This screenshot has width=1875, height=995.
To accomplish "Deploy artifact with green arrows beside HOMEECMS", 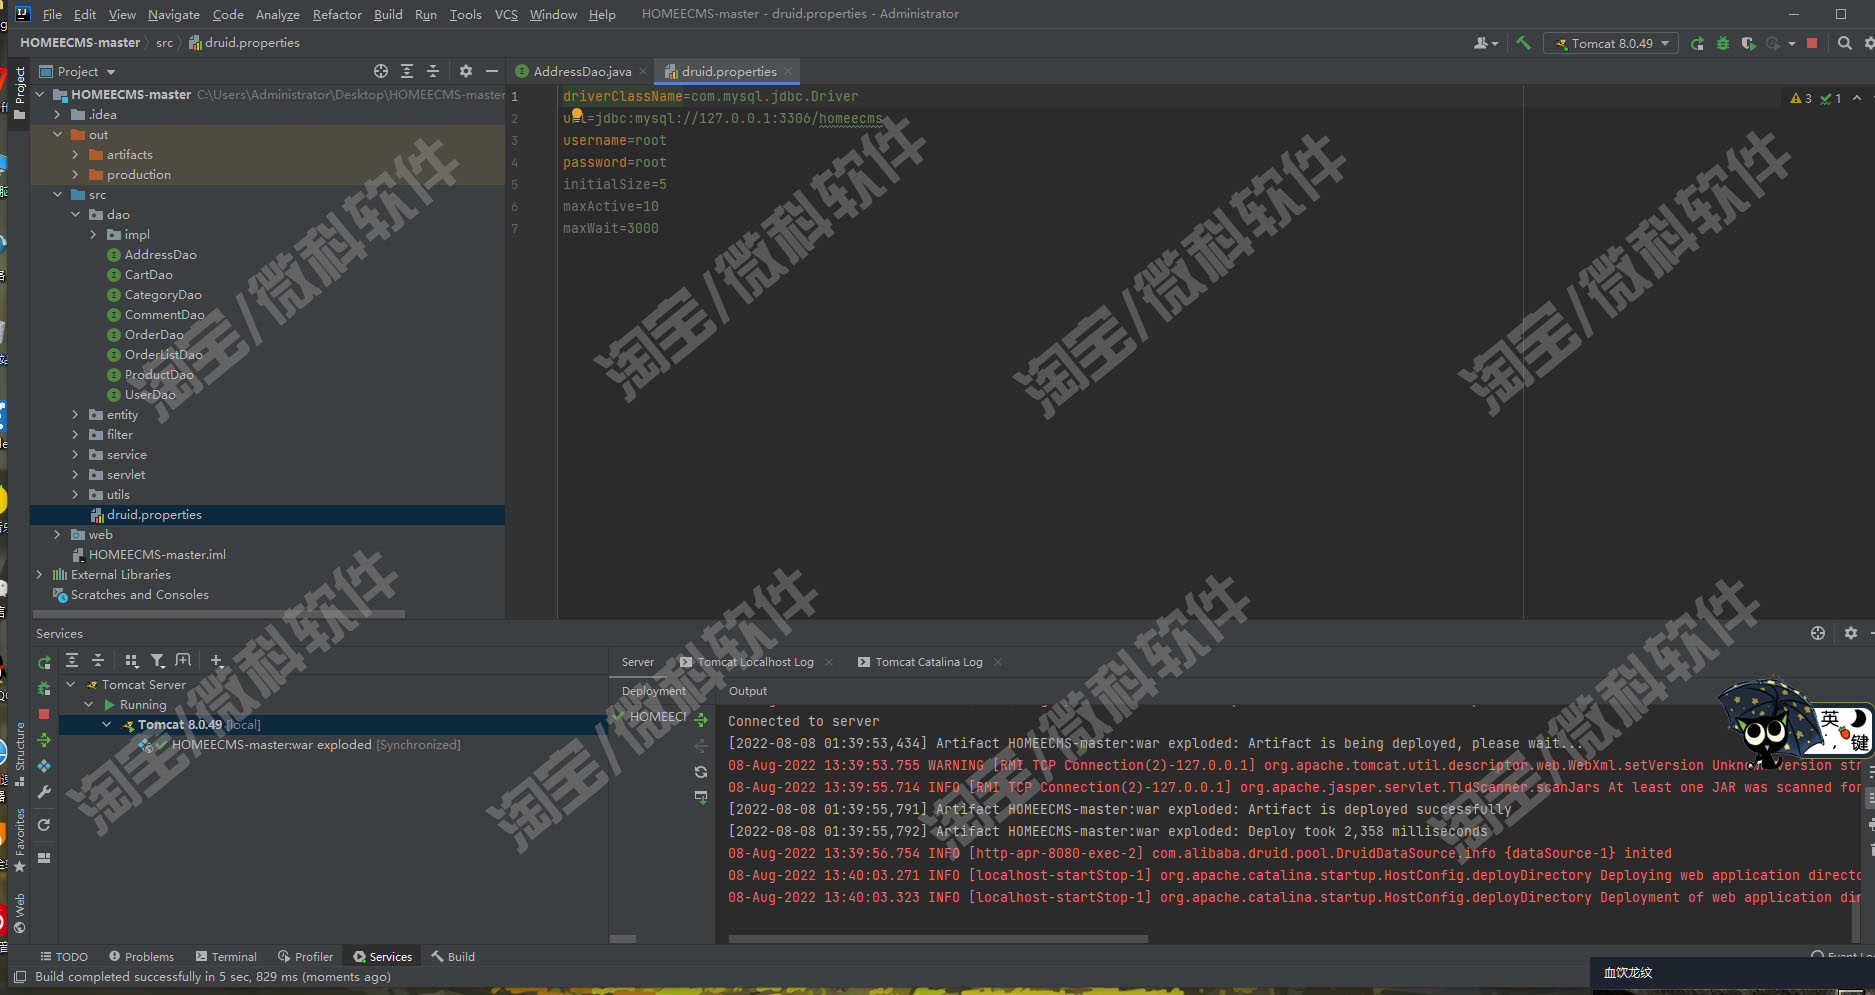I will (x=701, y=720).
